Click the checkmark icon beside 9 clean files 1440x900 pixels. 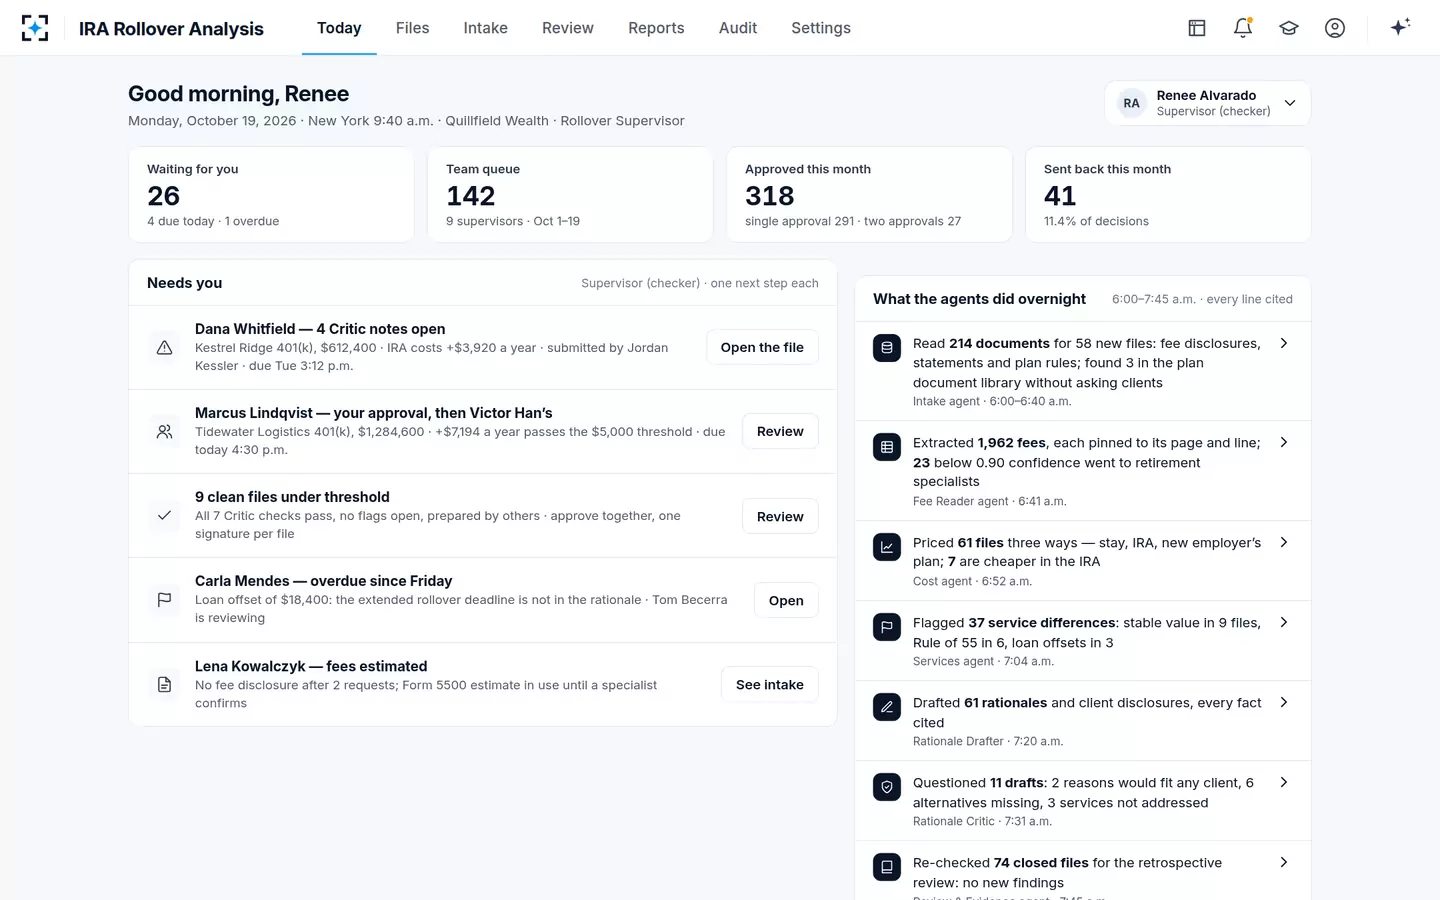click(x=165, y=515)
